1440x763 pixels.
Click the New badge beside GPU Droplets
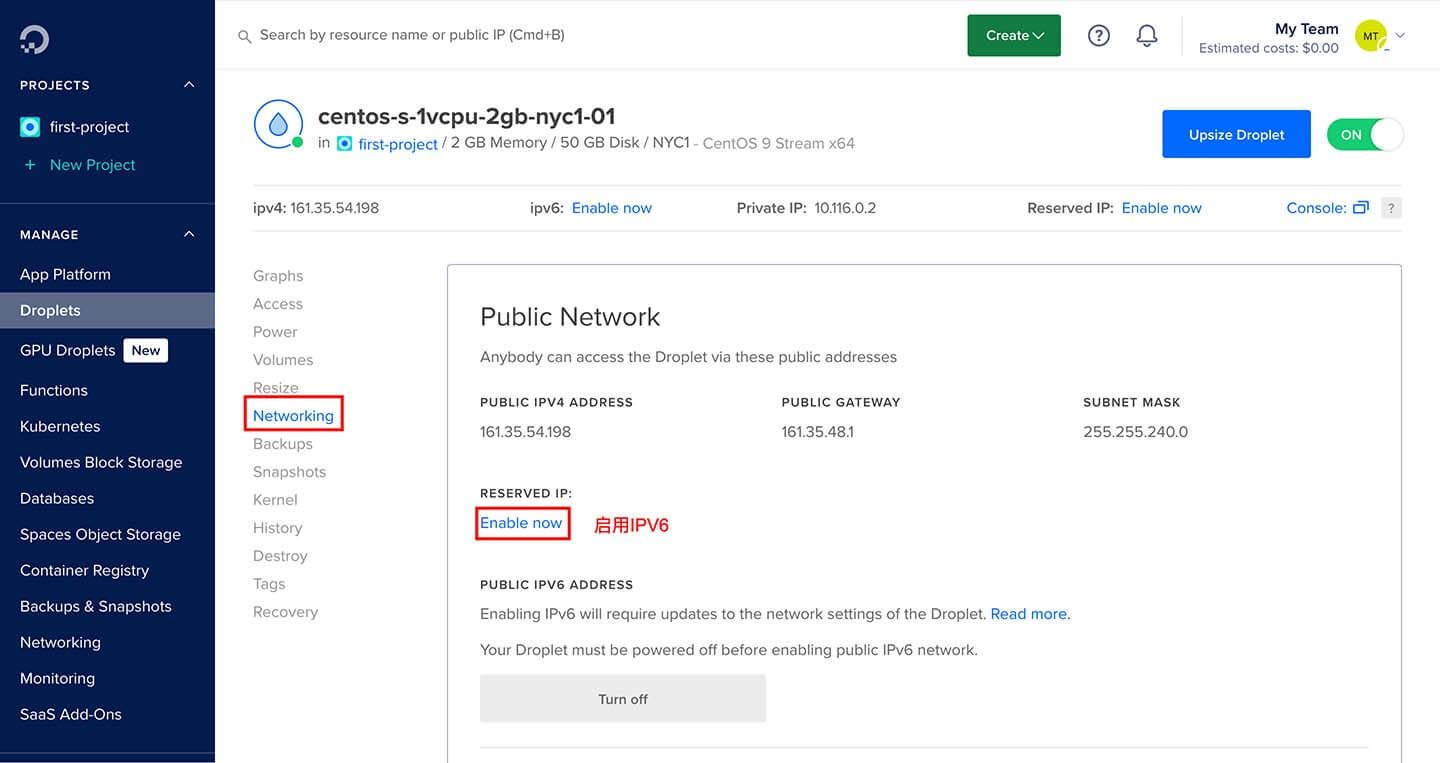coord(146,350)
